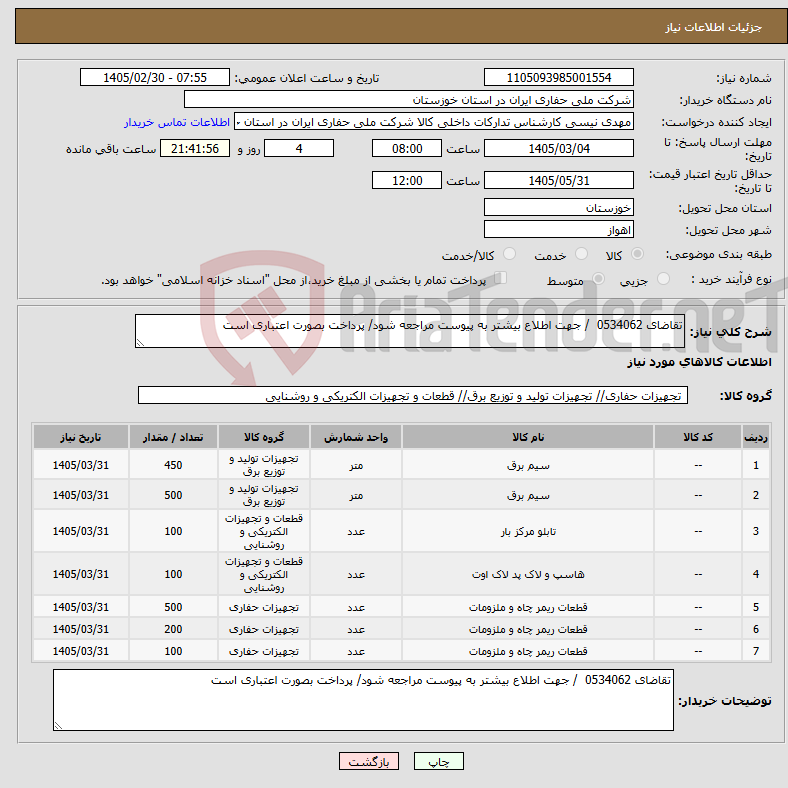Click the remaining days field showing 4
The height and width of the screenshot is (788, 788).
point(299,148)
